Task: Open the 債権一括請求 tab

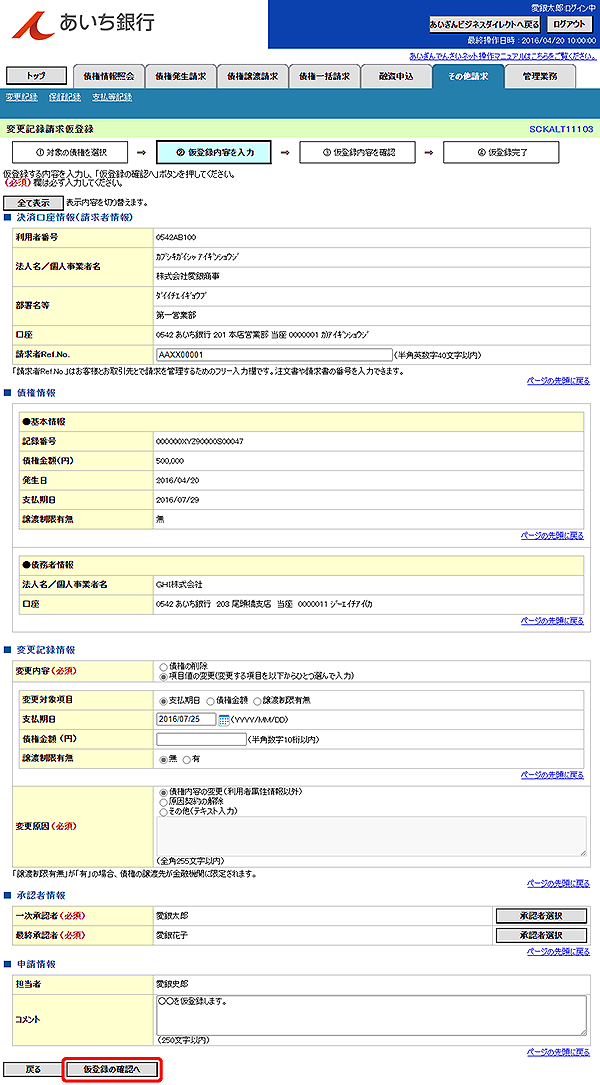Action: [324, 77]
